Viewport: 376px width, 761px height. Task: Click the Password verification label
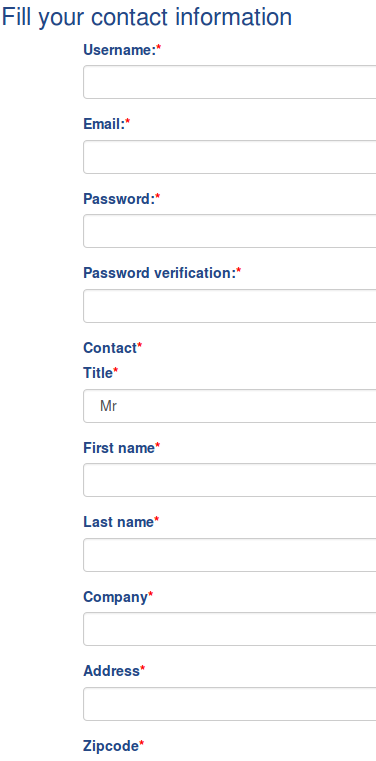click(x=160, y=273)
